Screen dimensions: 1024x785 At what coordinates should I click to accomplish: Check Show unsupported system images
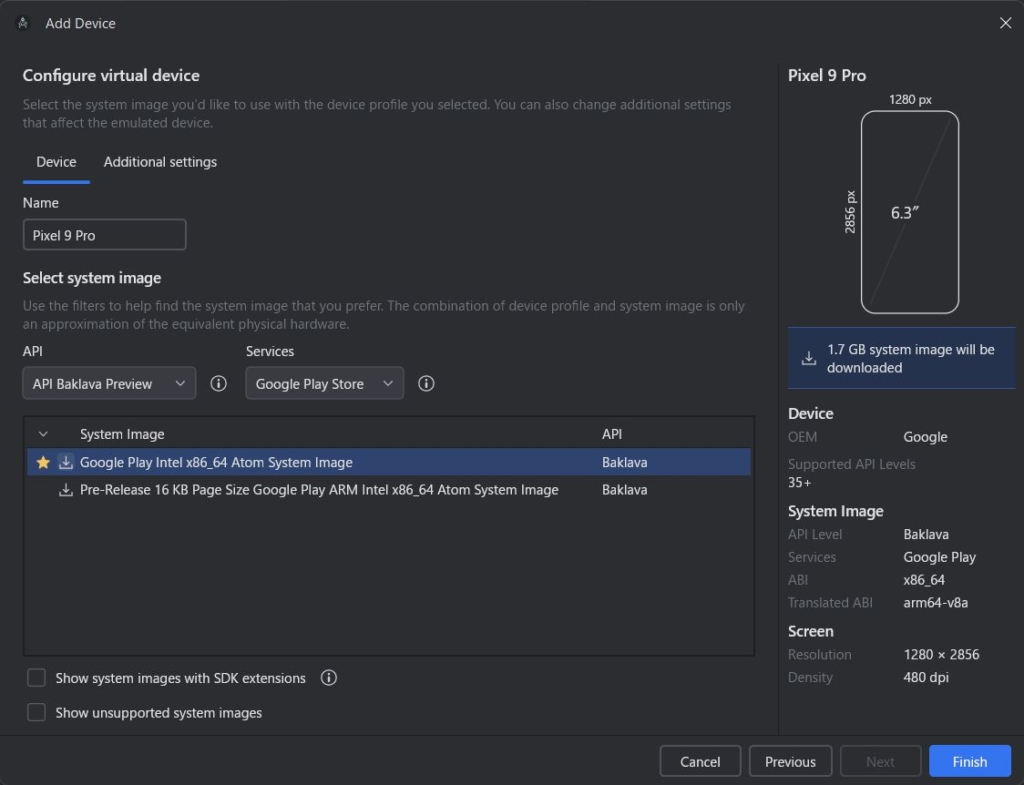click(x=36, y=712)
